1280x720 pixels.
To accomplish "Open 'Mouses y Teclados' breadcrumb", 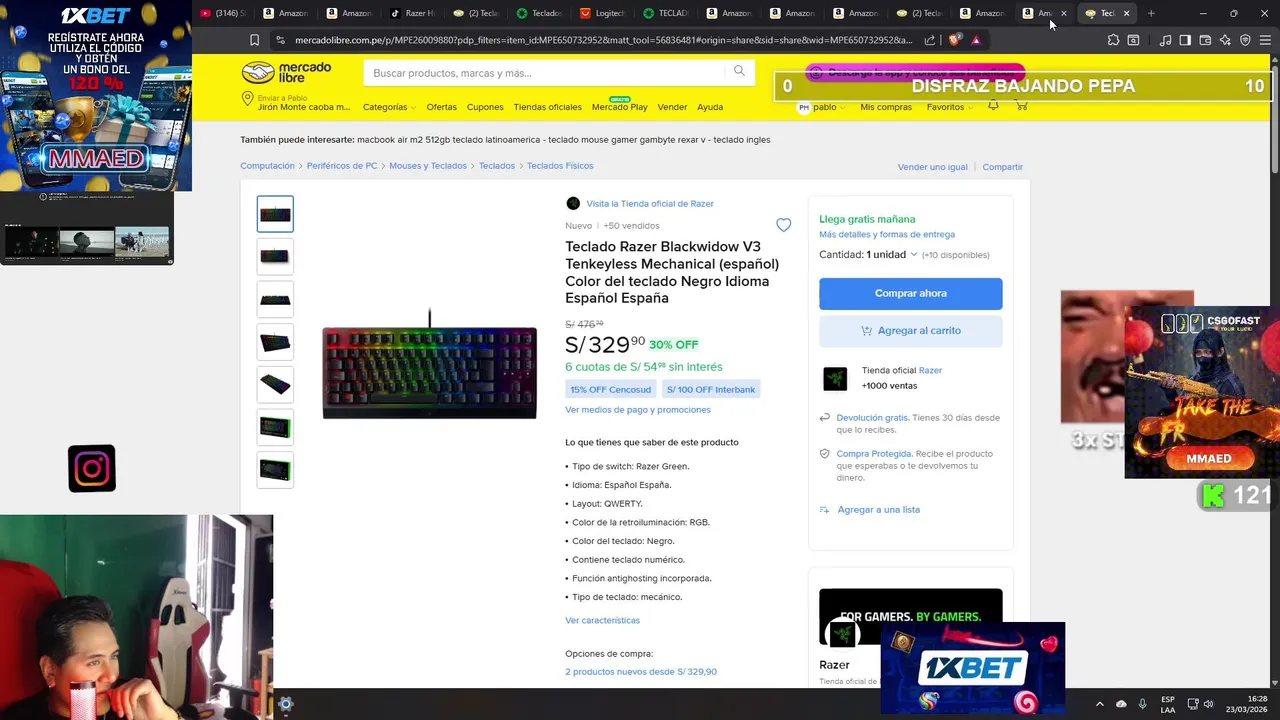I will click(428, 166).
